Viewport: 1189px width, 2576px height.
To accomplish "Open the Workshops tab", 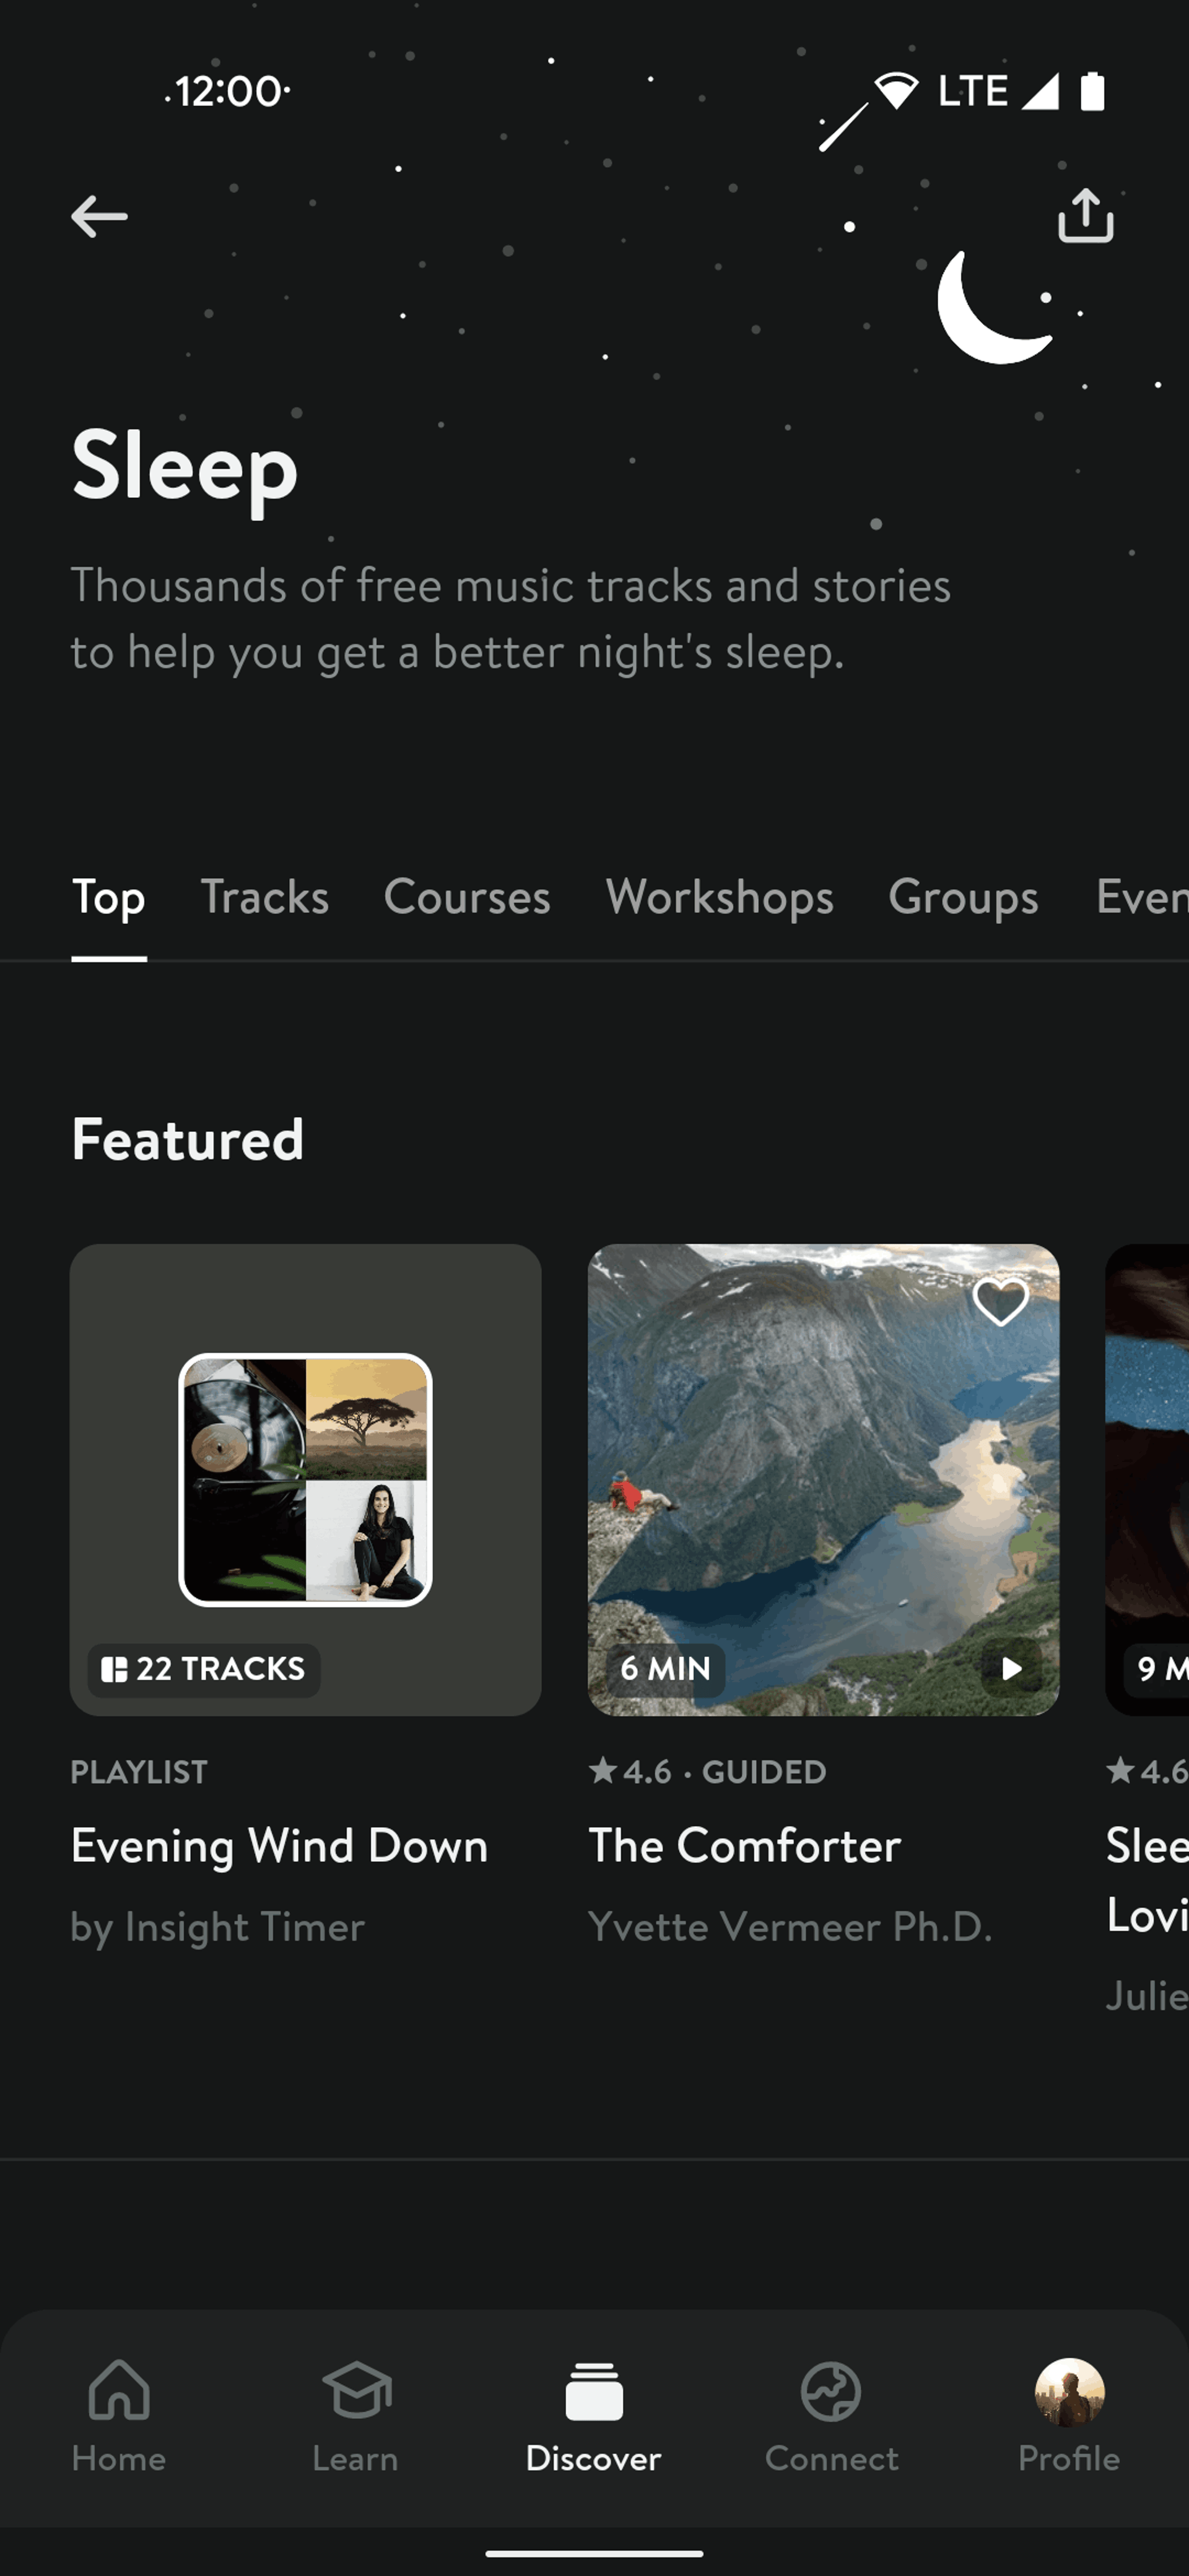I will click(719, 897).
